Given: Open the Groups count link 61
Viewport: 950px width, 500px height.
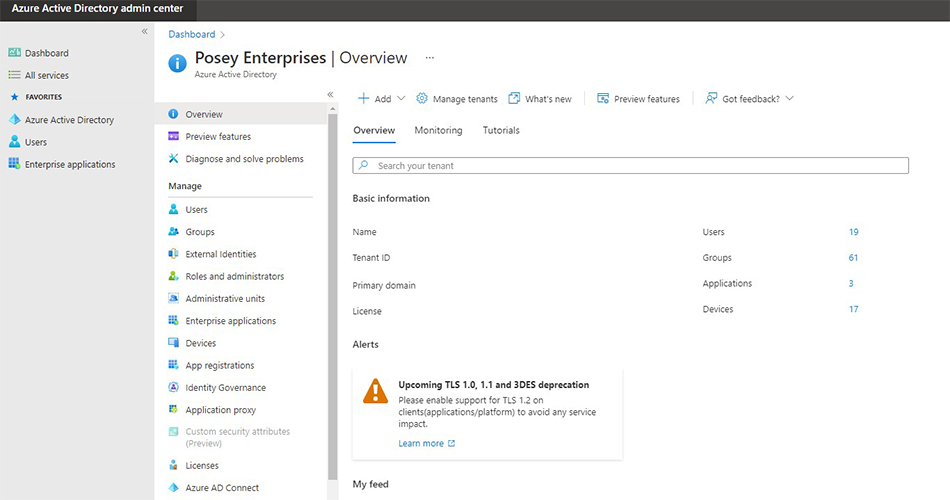Looking at the screenshot, I should pos(853,258).
